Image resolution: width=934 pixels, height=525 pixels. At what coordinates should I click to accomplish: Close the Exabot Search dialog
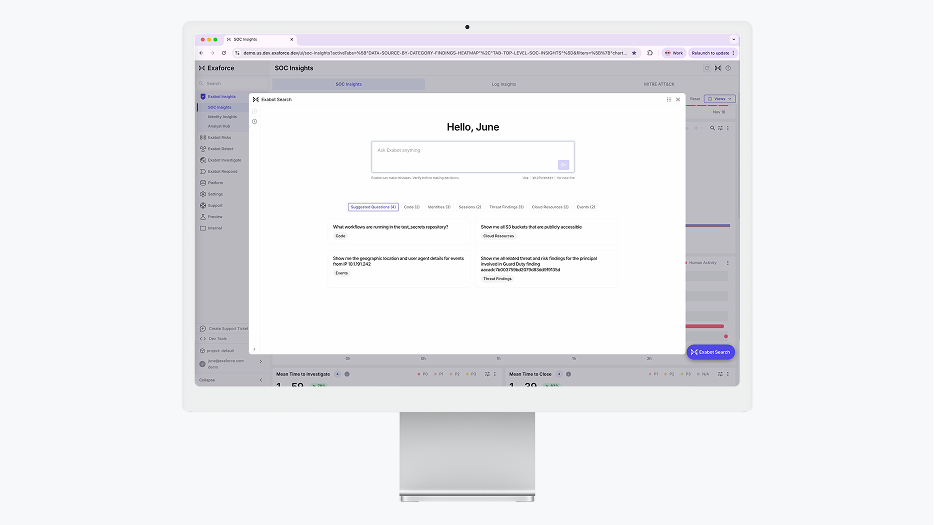coord(678,100)
